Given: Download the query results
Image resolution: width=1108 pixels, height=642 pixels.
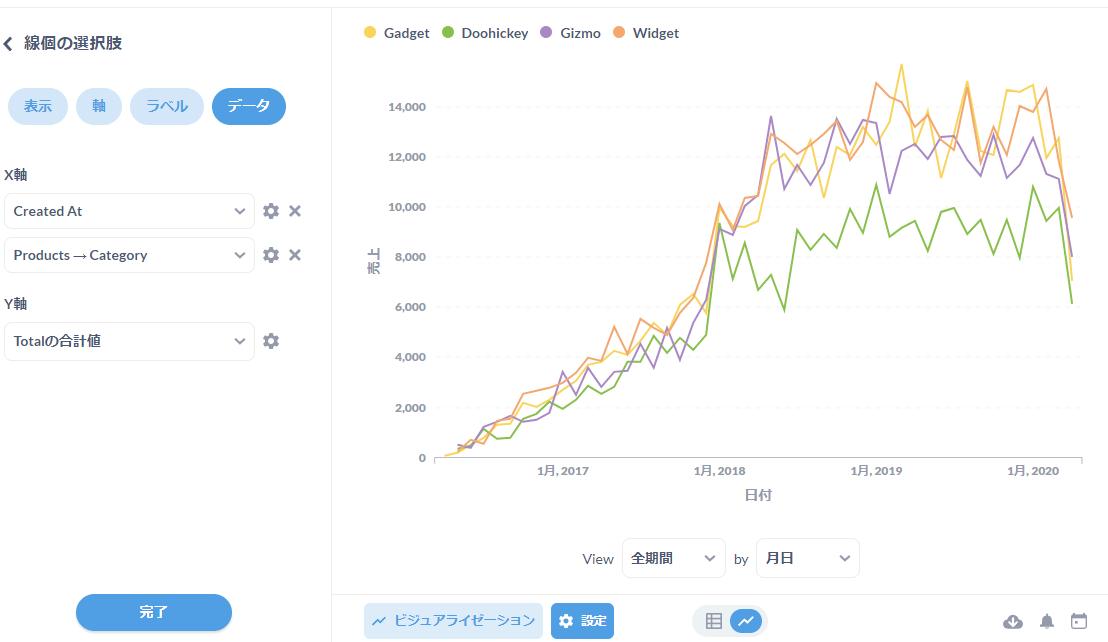Looking at the screenshot, I should click(1013, 621).
